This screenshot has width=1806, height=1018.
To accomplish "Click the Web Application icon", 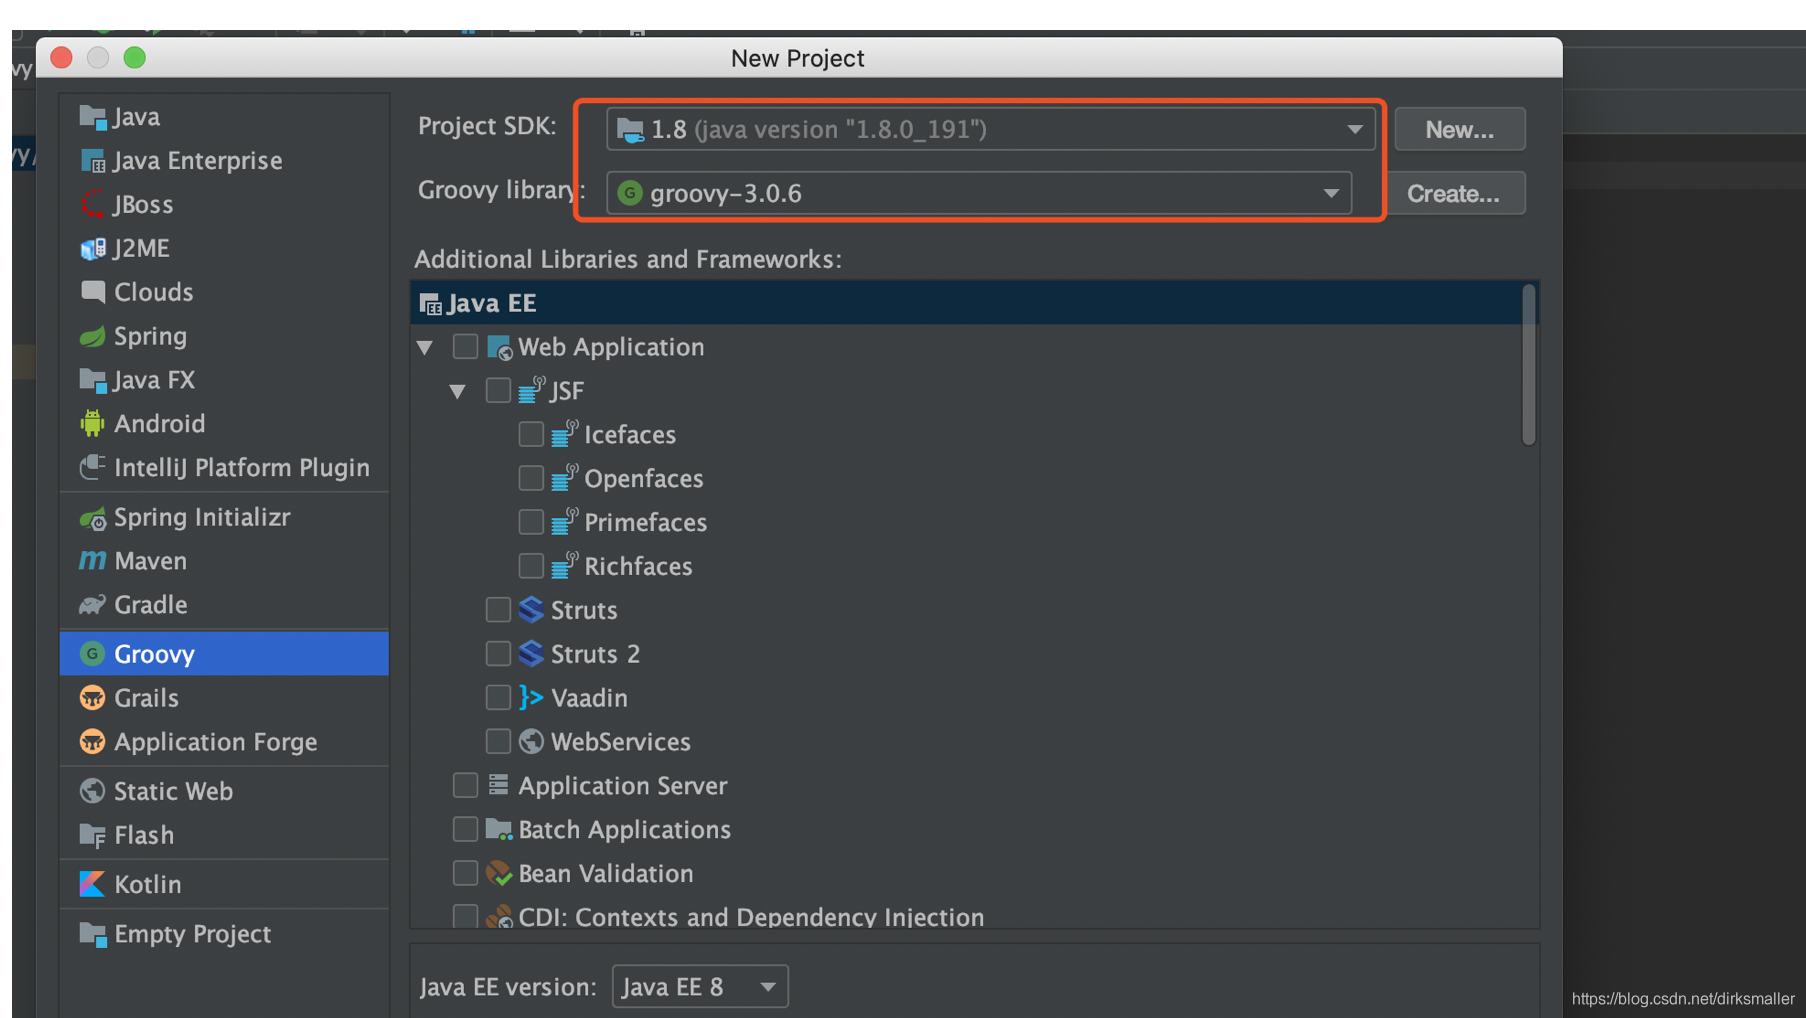I will (498, 347).
